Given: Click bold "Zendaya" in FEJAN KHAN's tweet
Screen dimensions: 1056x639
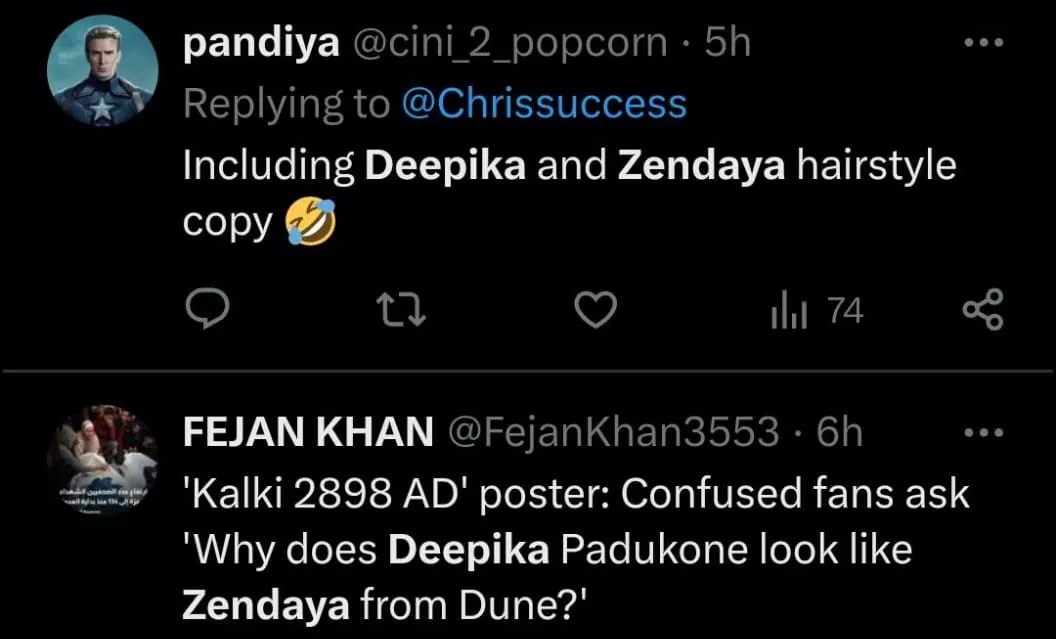Looking at the screenshot, I should [266, 605].
